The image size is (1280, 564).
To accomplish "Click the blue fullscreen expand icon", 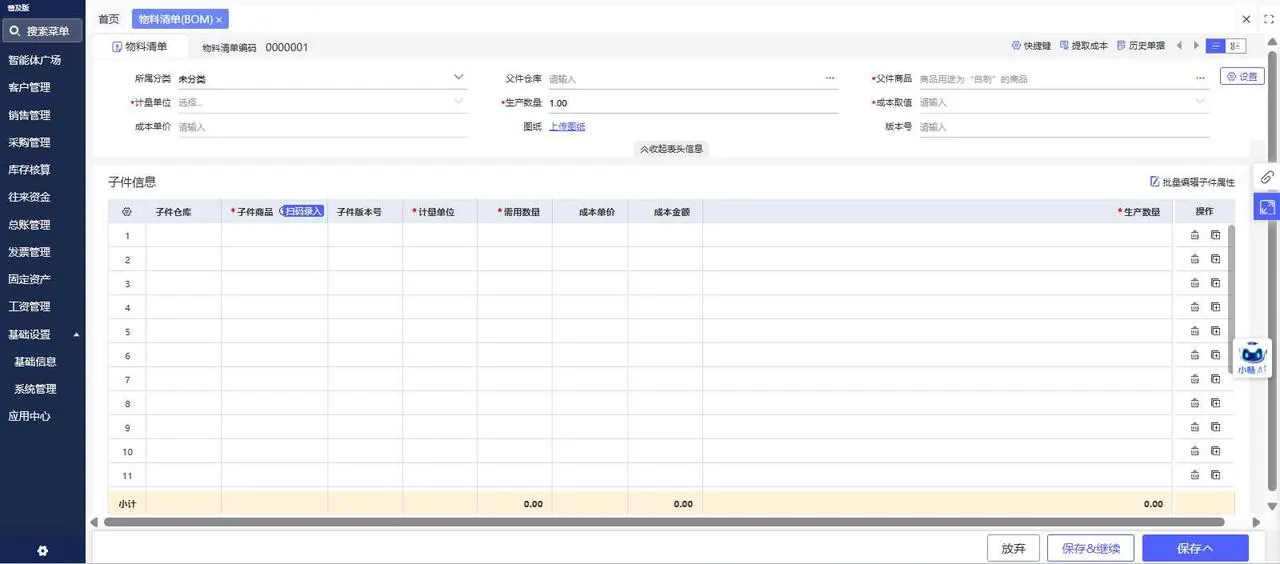I will point(1267,207).
